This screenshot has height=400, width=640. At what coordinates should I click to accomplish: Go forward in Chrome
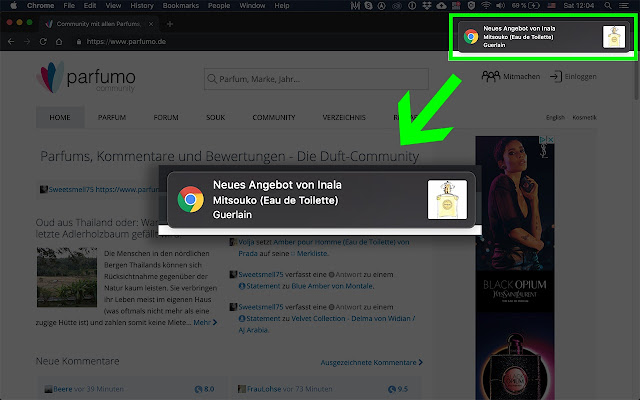pos(27,42)
